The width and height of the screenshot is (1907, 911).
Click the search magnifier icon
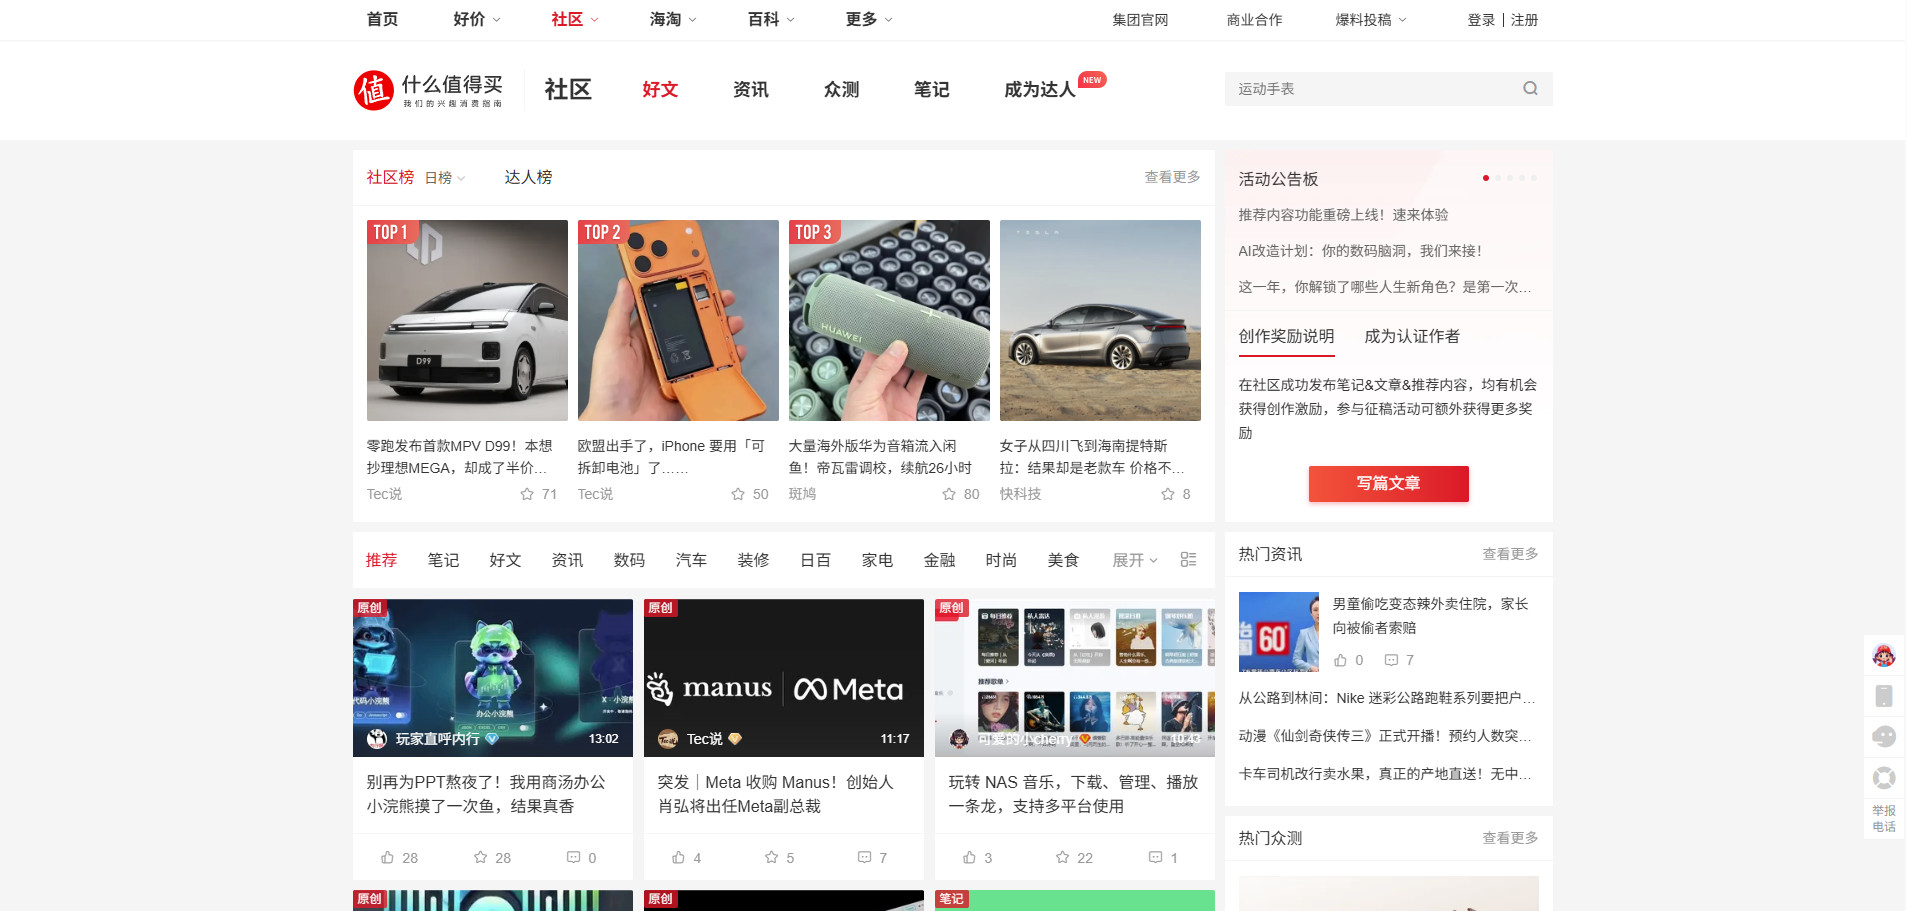[x=1529, y=89]
